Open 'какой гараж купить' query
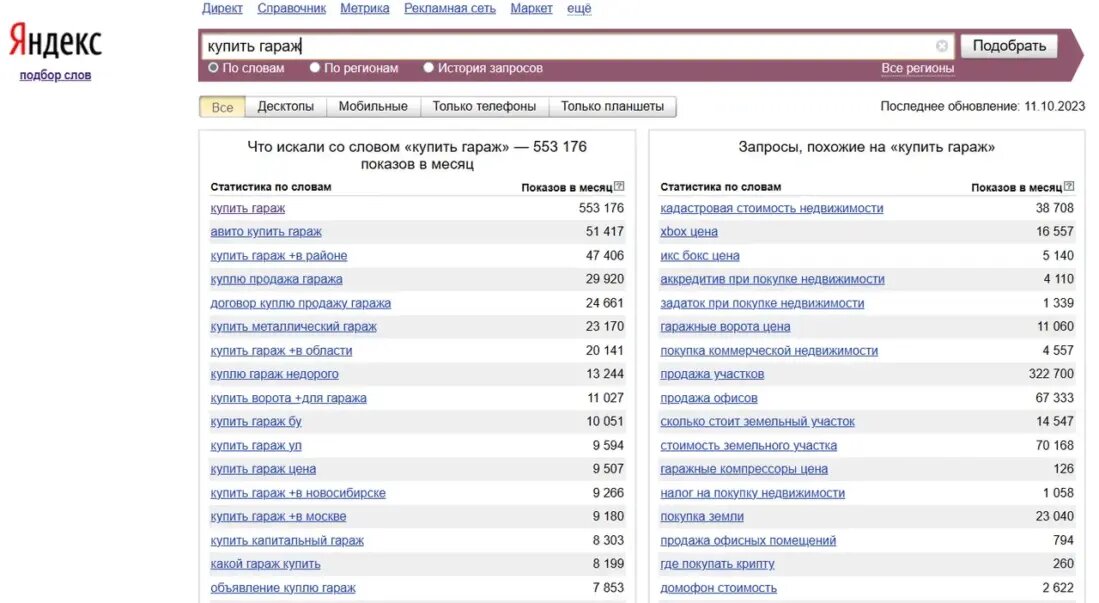 pyautogui.click(x=265, y=564)
